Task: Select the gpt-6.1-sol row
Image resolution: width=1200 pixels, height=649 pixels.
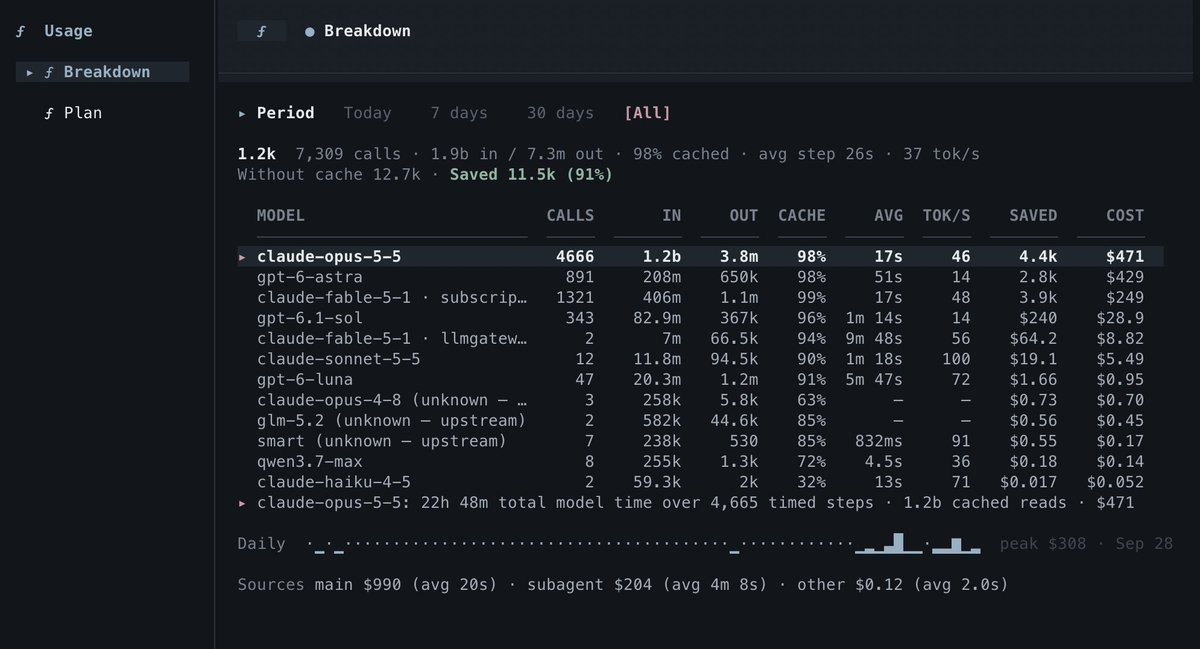Action: click(x=700, y=318)
